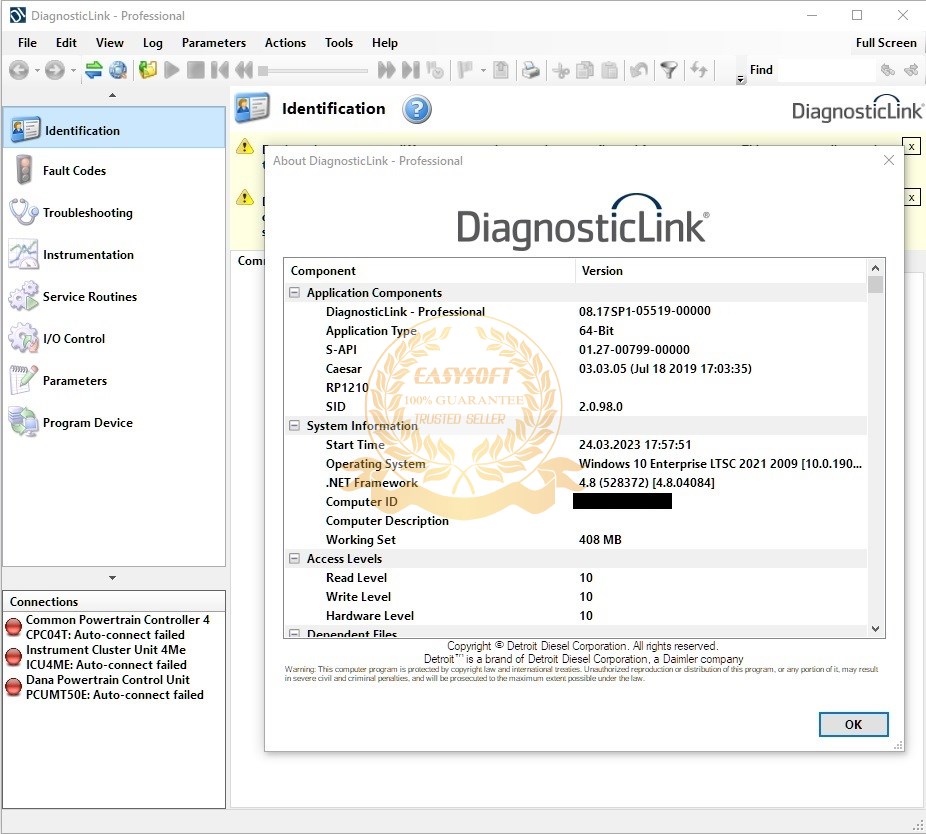Open Instrumentation panel

coord(114,255)
